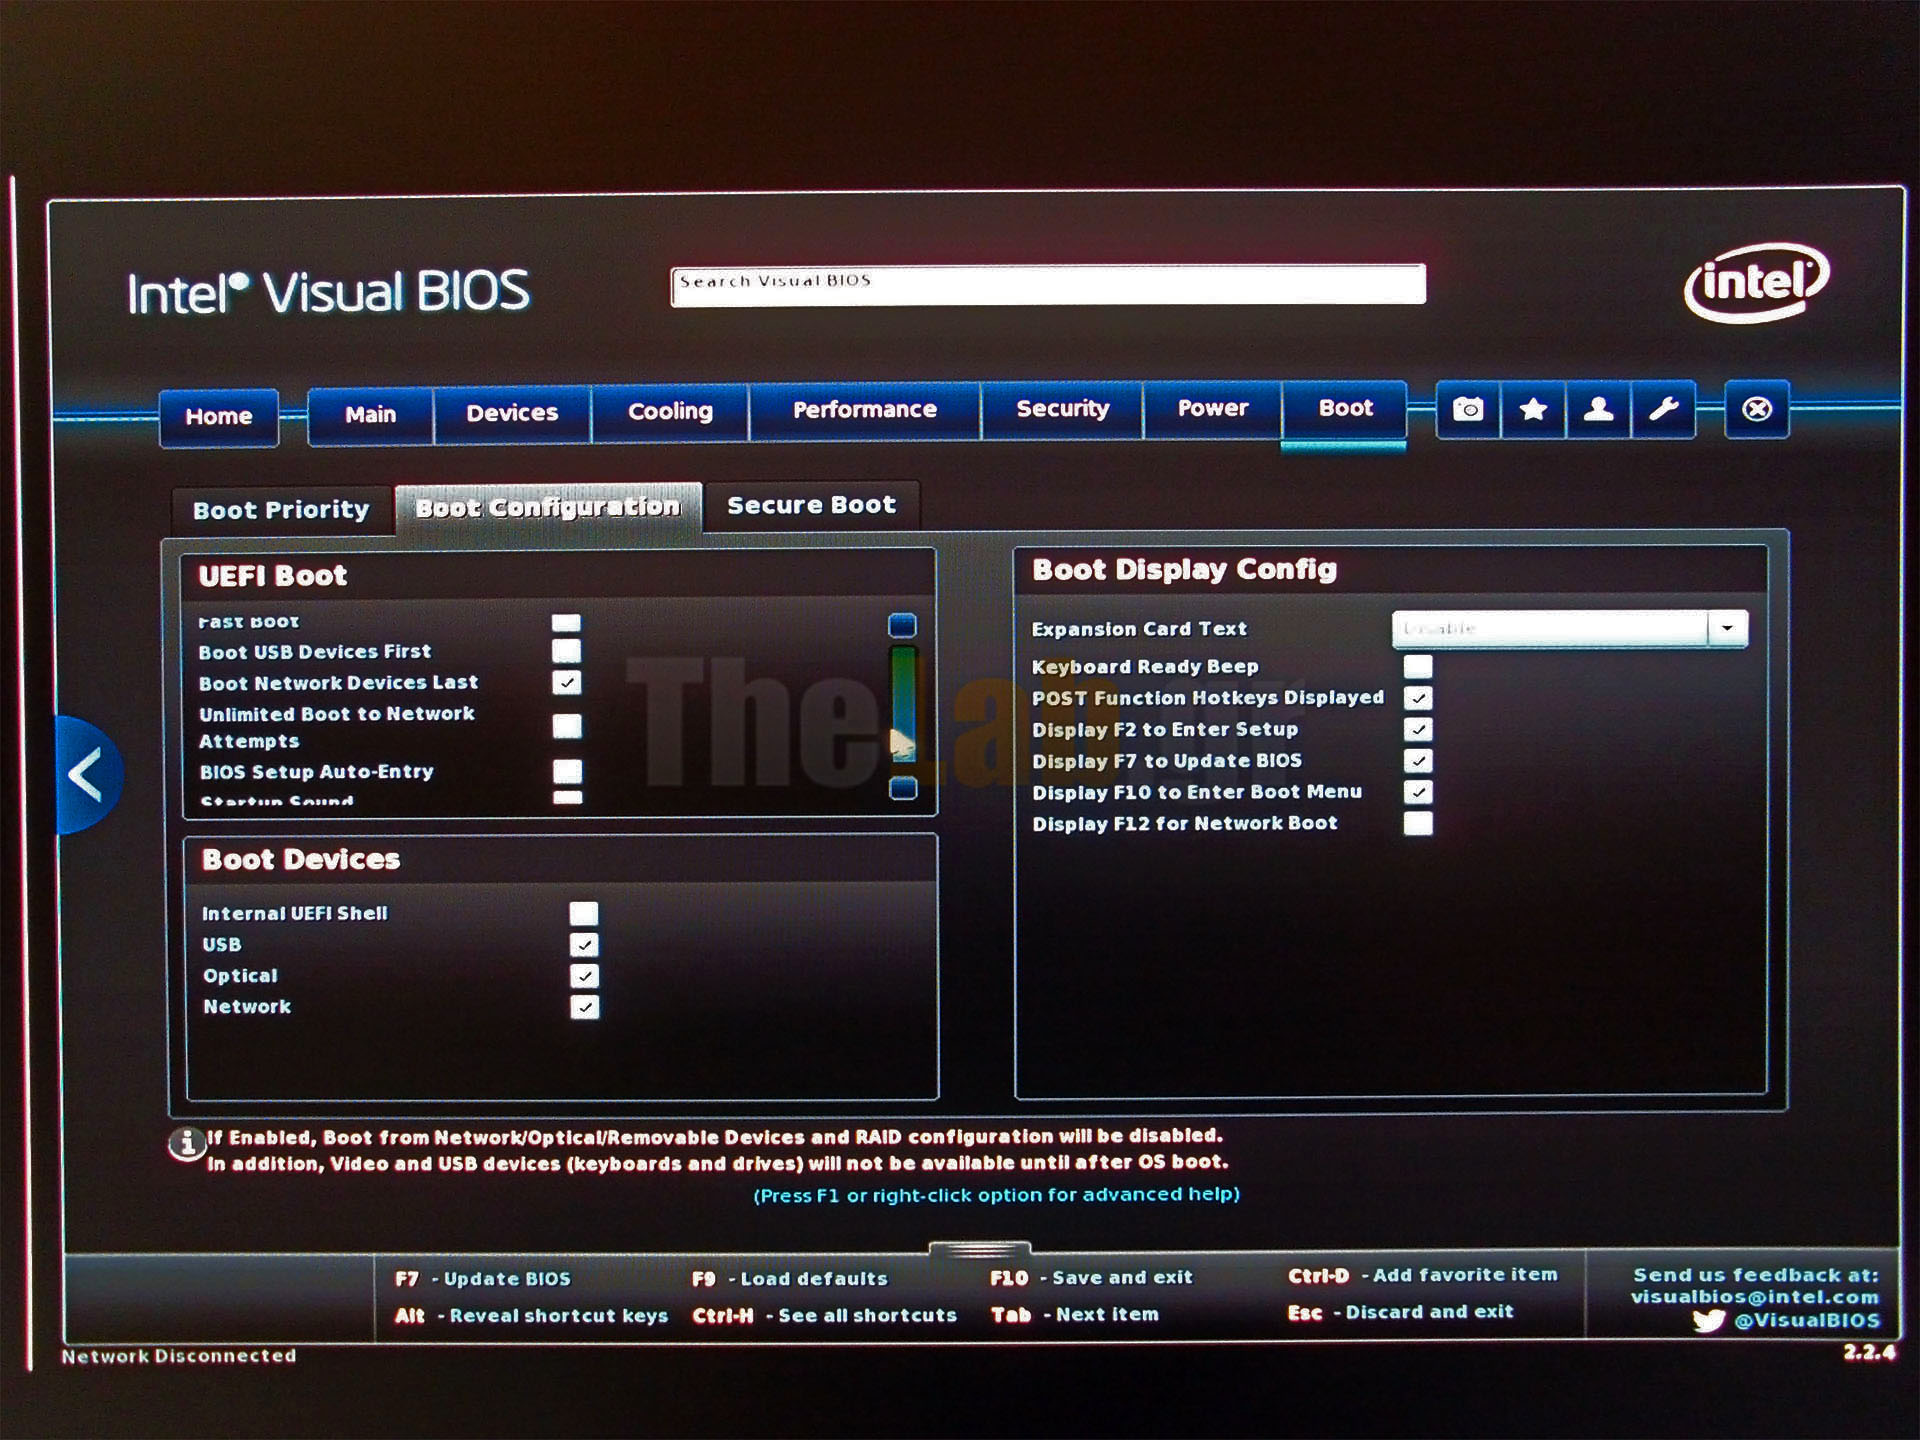Open the wrench settings icon
Viewport: 1920px width, 1440px height.
point(1663,409)
